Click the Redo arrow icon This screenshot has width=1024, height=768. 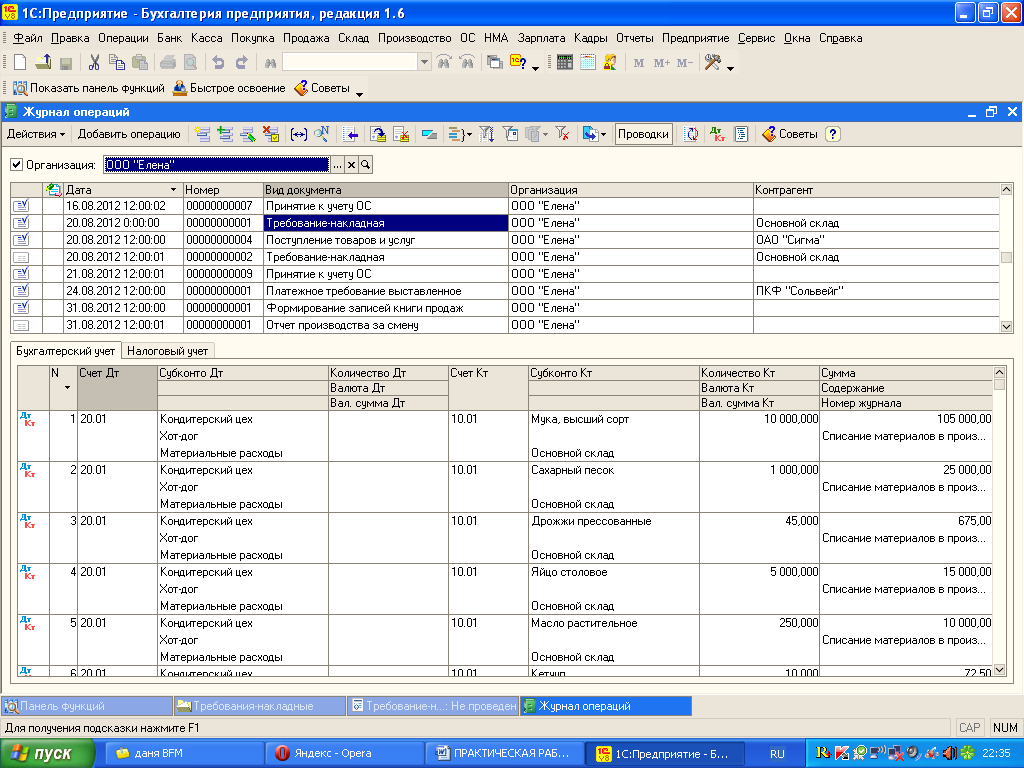pos(242,63)
